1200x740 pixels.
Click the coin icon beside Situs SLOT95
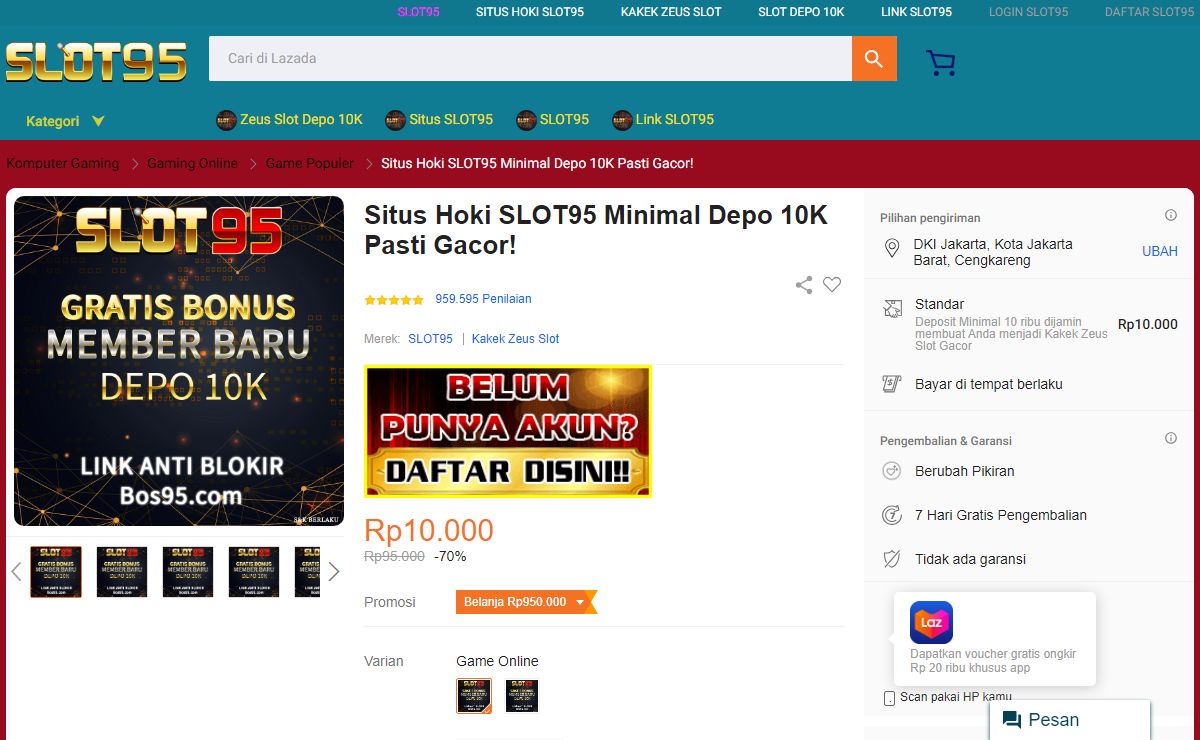[396, 120]
